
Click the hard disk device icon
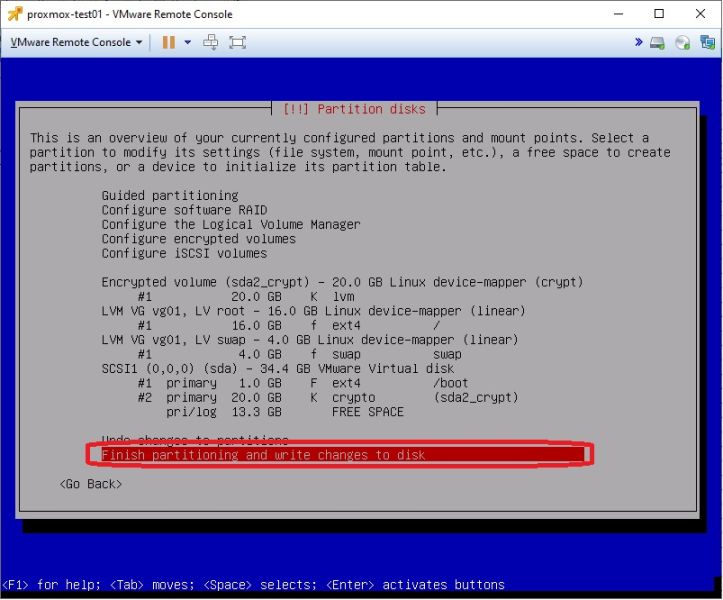tap(657, 43)
